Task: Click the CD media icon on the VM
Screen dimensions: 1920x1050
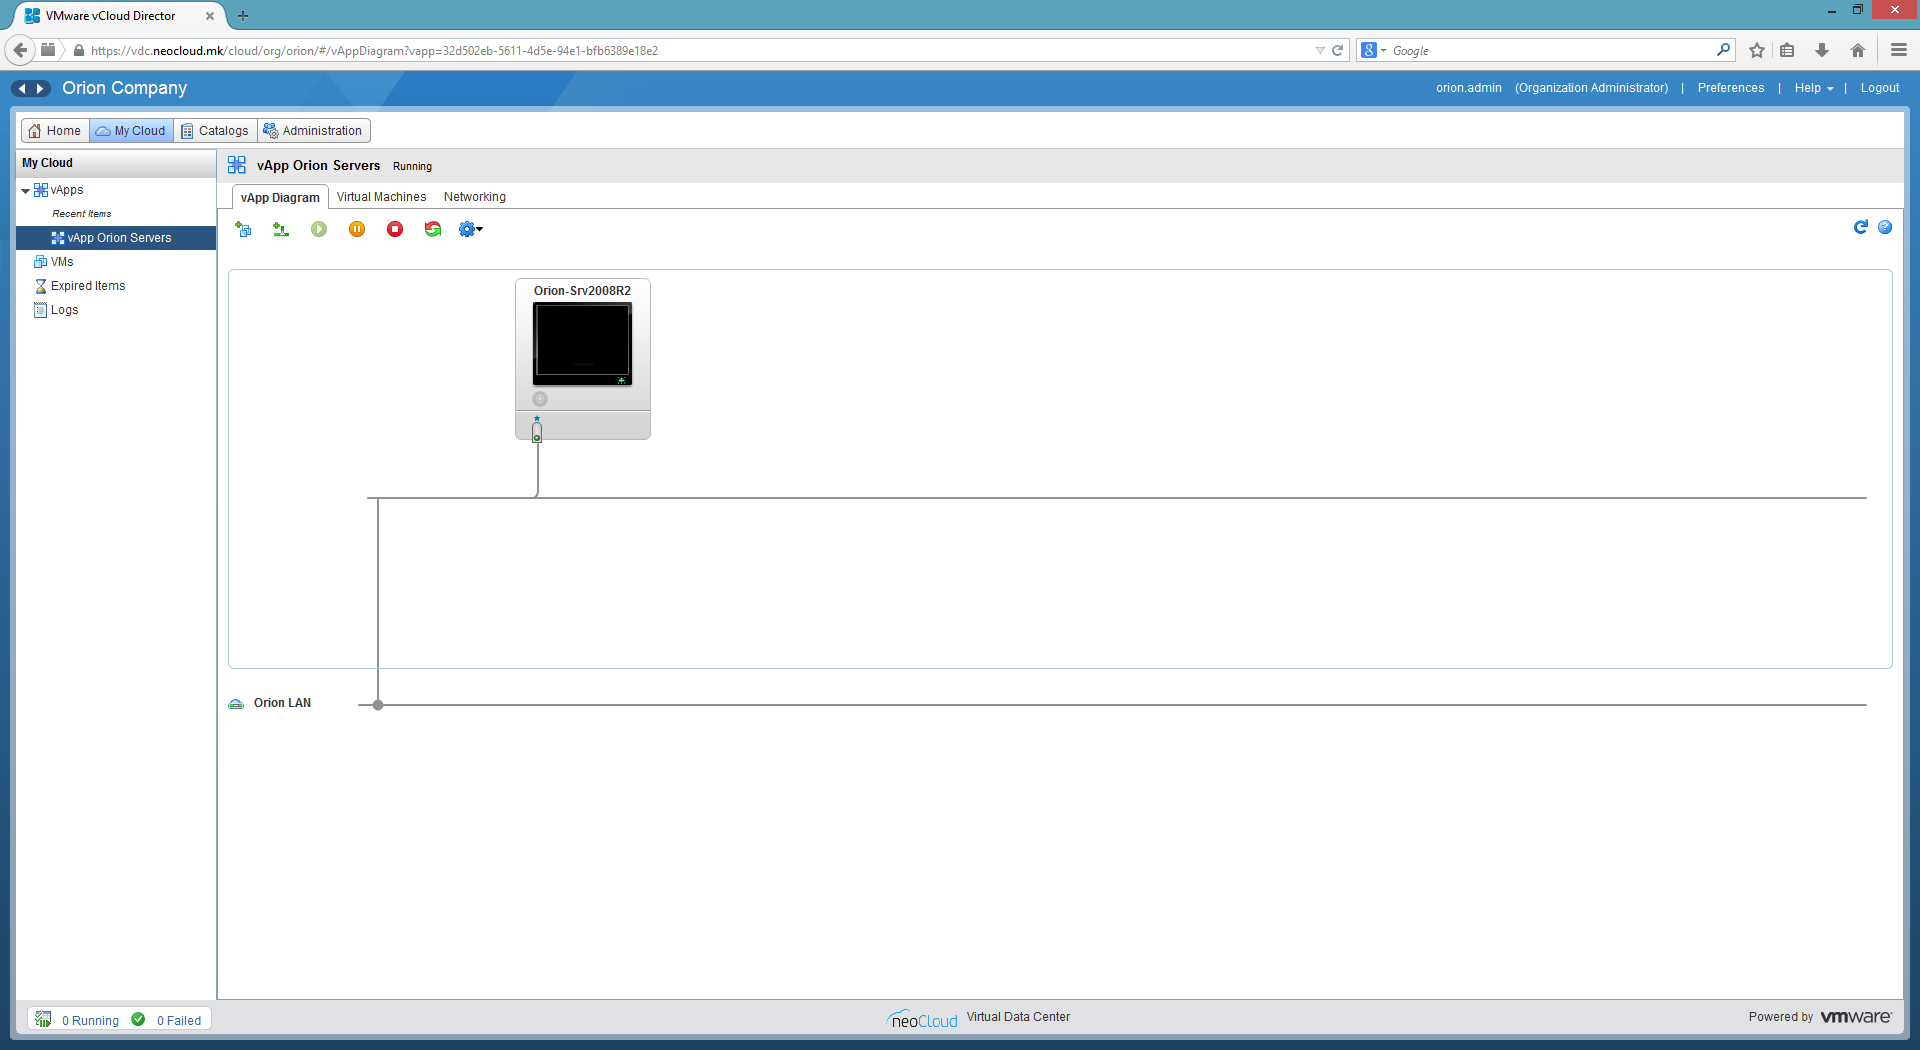Action: (540, 399)
